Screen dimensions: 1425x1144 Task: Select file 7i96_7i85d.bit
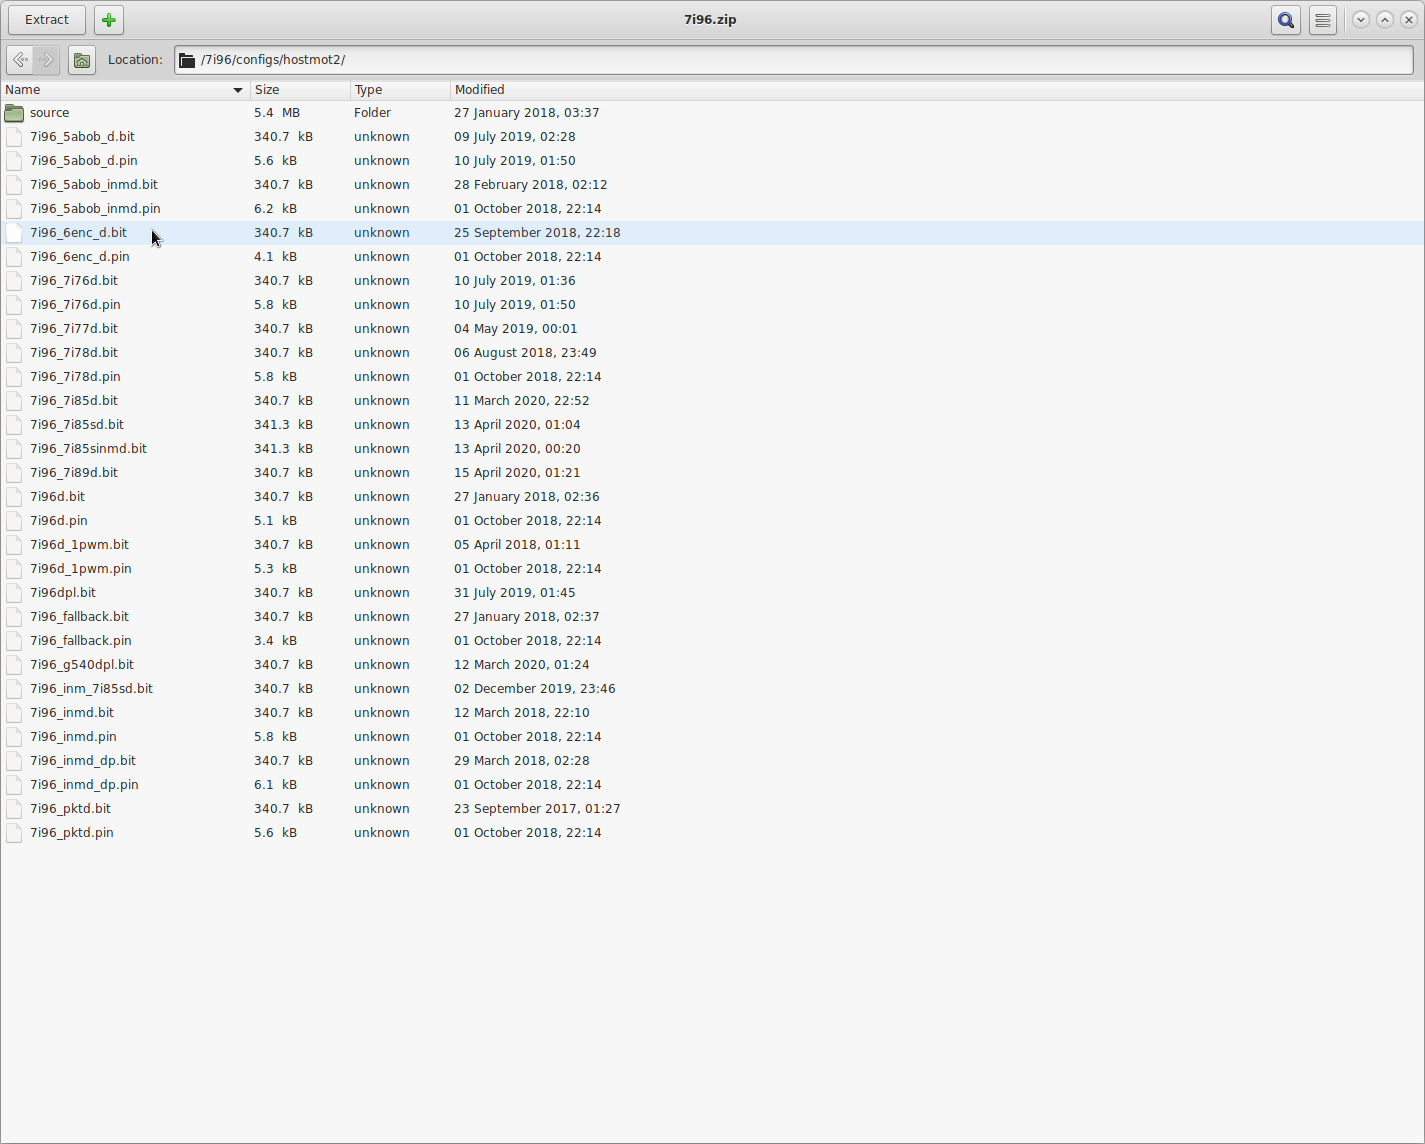coord(74,401)
